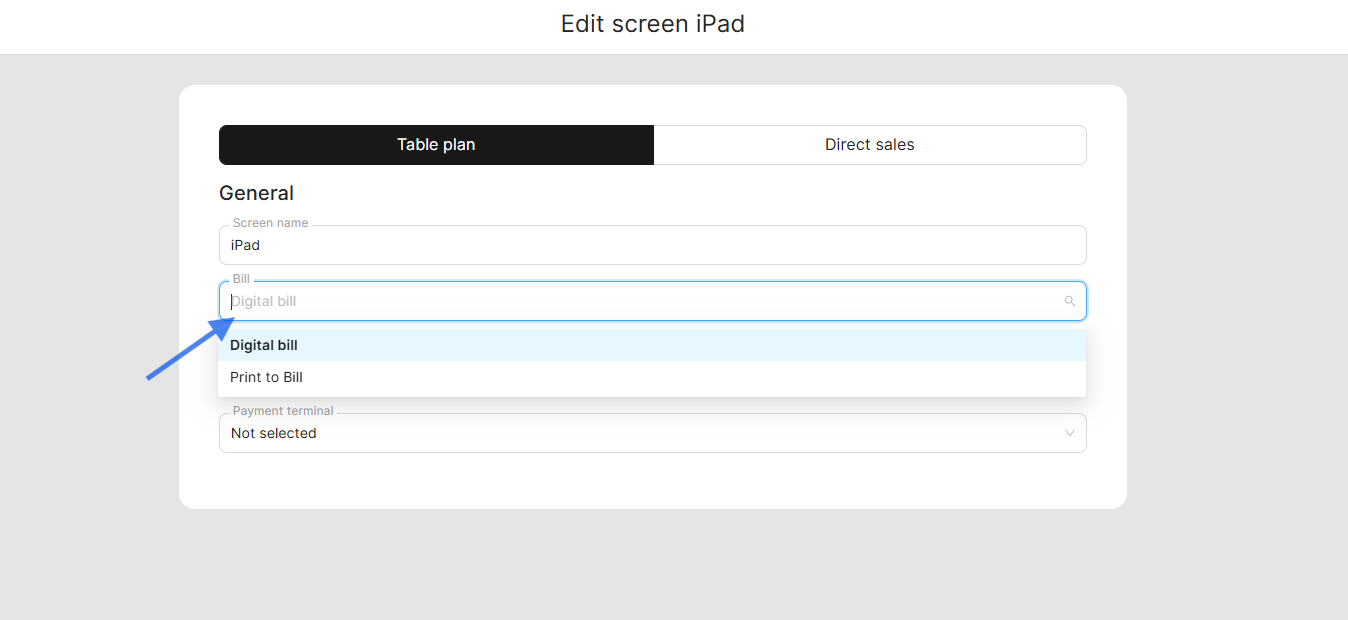Select the Digital bill option

coord(264,345)
